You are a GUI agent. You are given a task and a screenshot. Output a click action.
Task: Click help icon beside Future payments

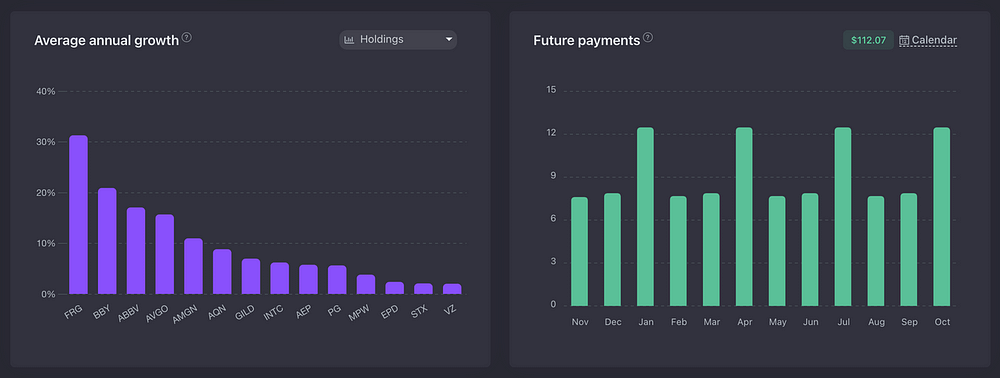[648, 38]
